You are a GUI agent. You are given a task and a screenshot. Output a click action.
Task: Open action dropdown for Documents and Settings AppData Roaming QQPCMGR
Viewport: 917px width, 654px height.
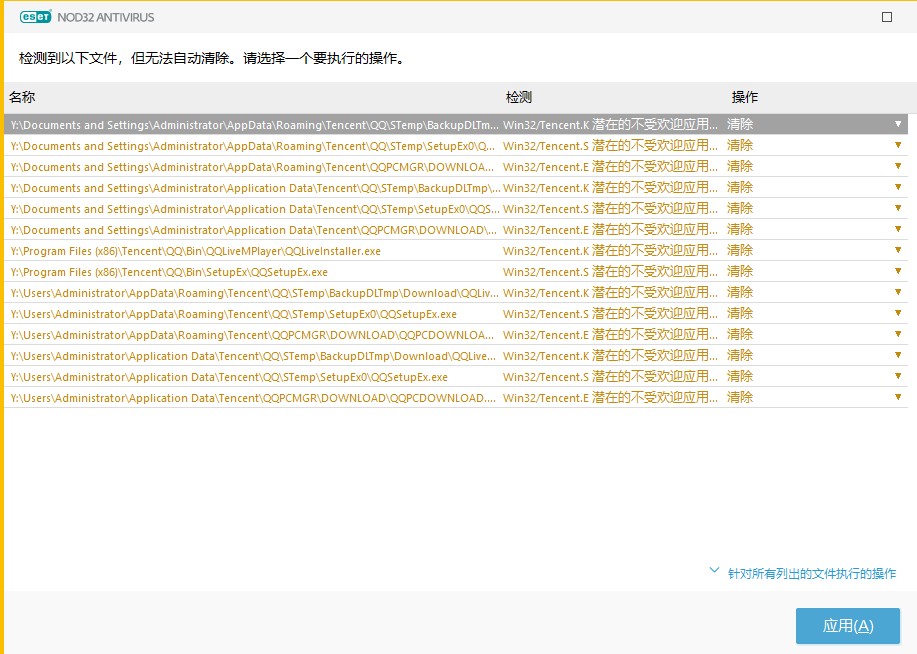pyautogui.click(x=898, y=166)
